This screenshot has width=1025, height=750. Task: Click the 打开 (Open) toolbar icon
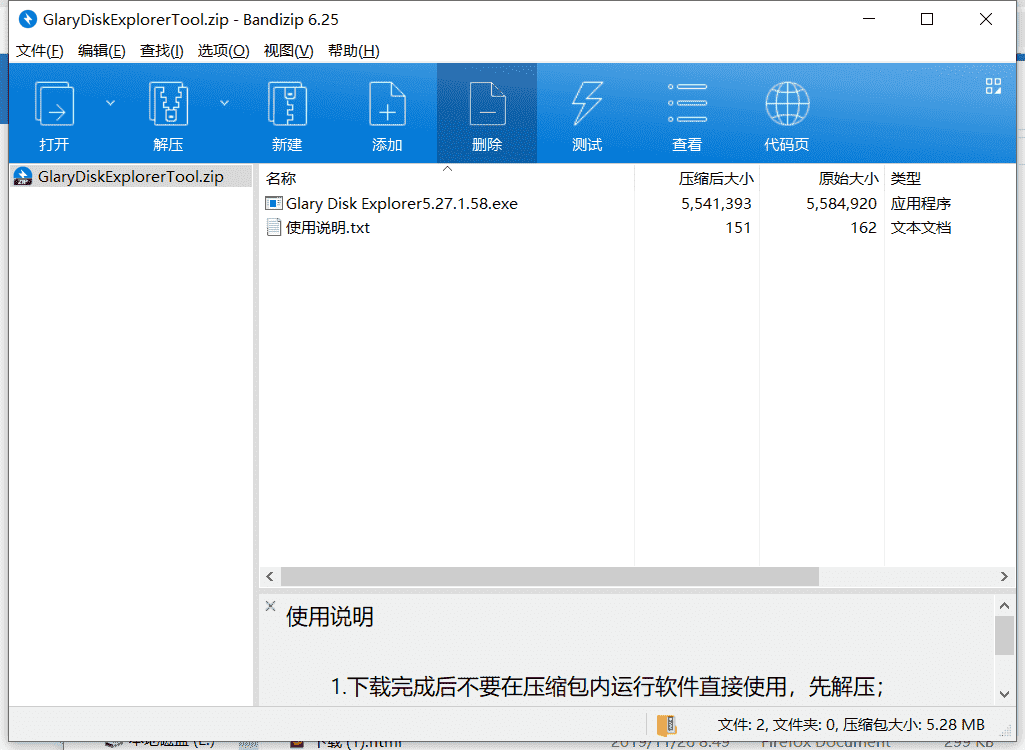coord(54,105)
